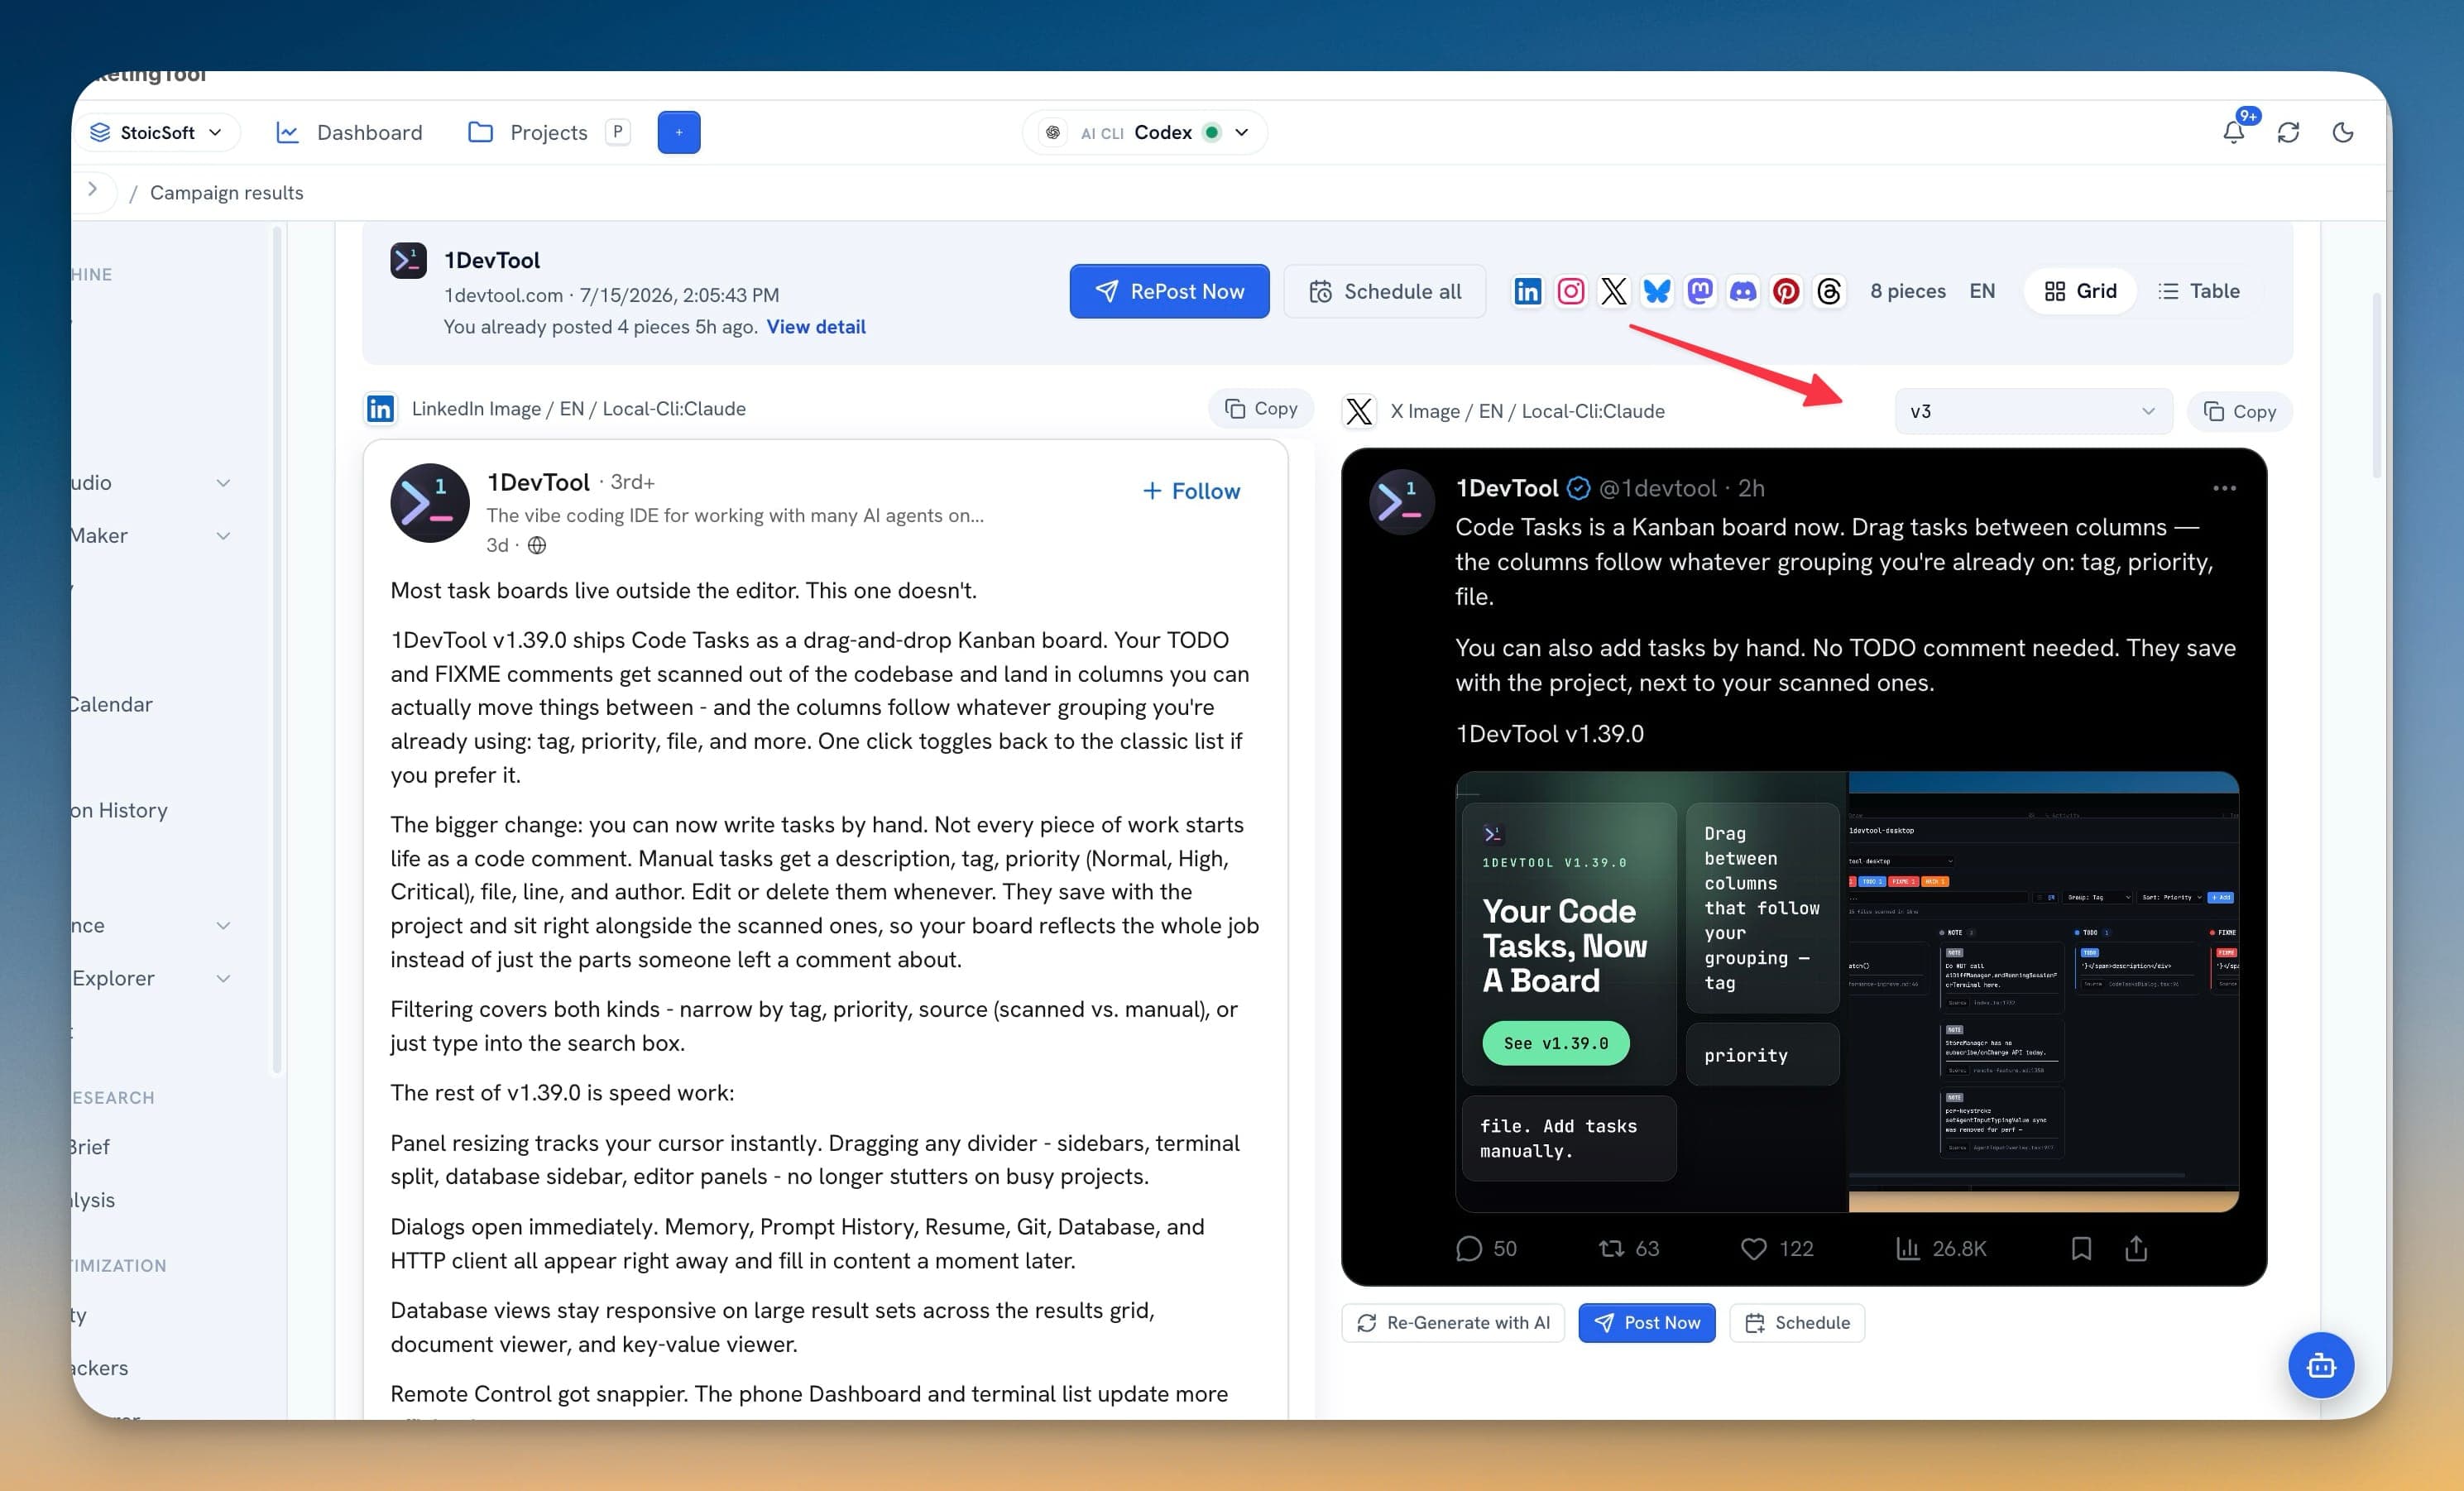The image size is (2464, 1491).
Task: Click the Bluesky butterfly icon
Action: [1656, 291]
